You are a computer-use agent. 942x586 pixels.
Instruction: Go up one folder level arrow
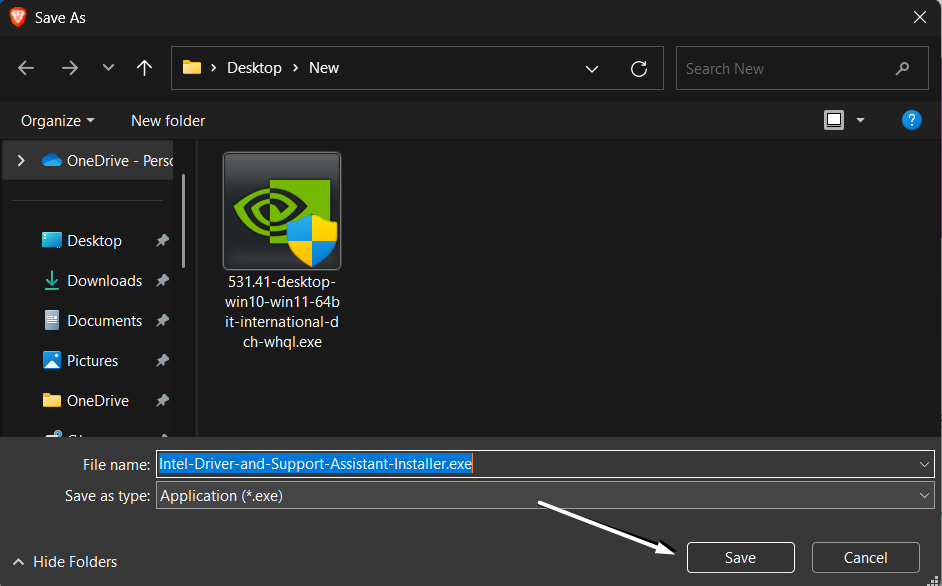[x=144, y=68]
